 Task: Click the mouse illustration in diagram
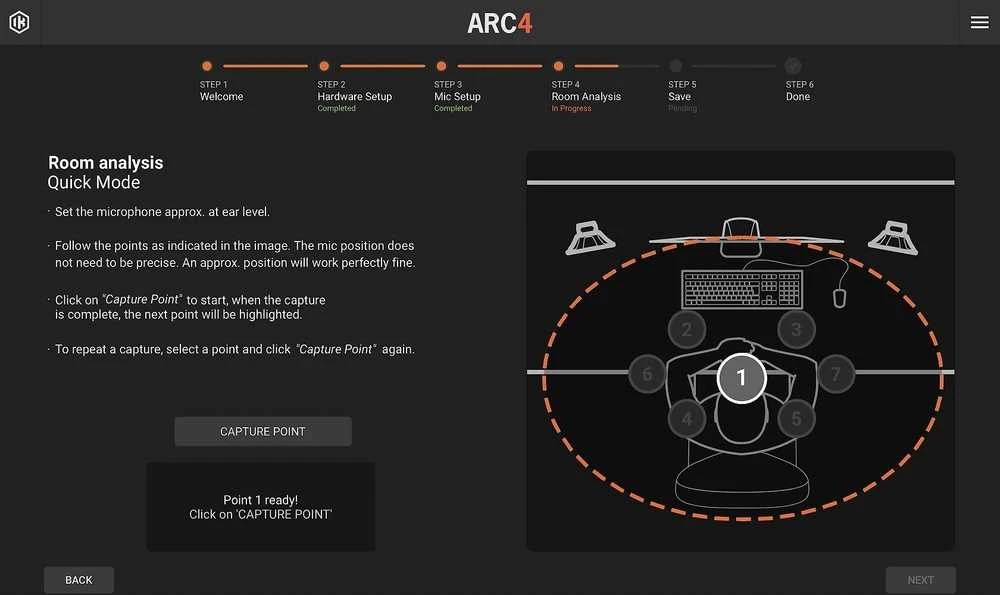[x=839, y=298]
